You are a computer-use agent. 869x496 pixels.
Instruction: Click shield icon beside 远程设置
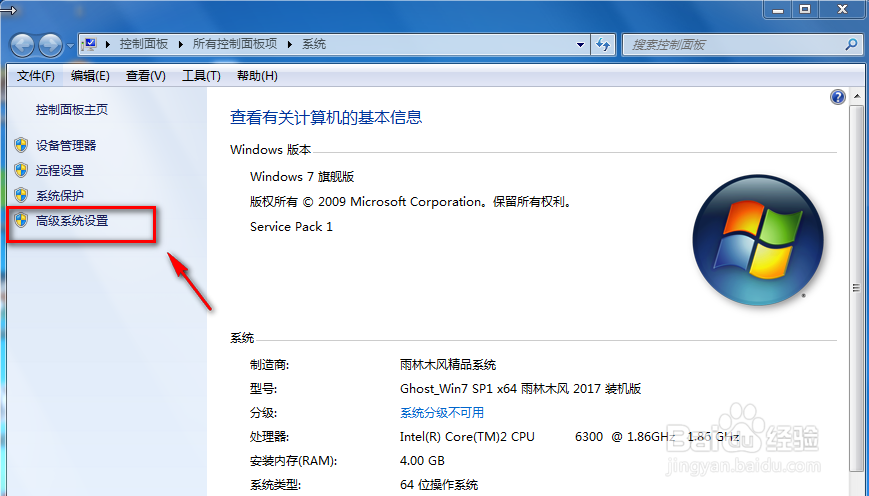coord(22,170)
